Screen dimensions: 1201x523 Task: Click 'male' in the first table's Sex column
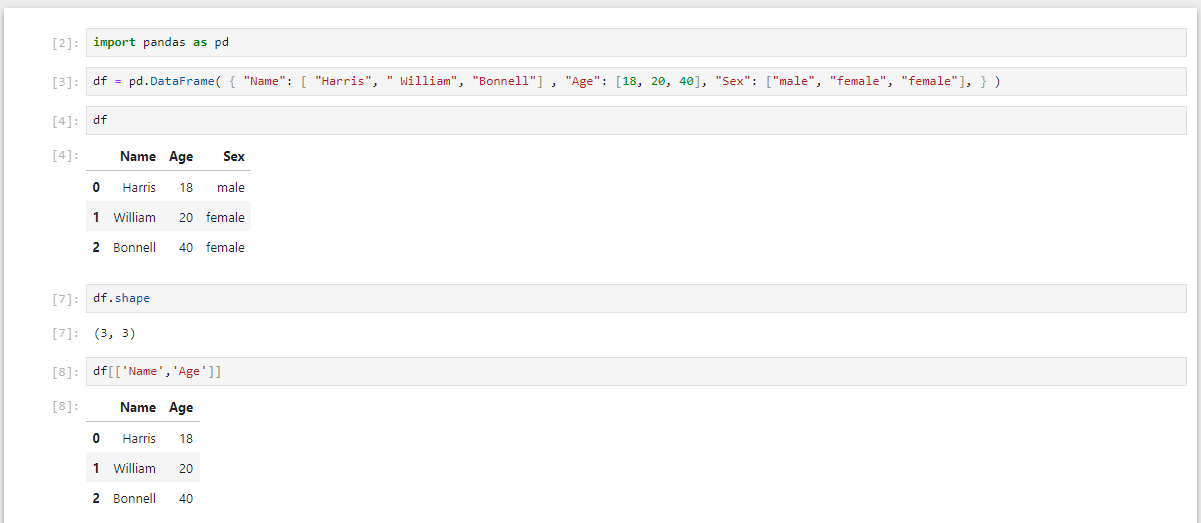point(230,187)
